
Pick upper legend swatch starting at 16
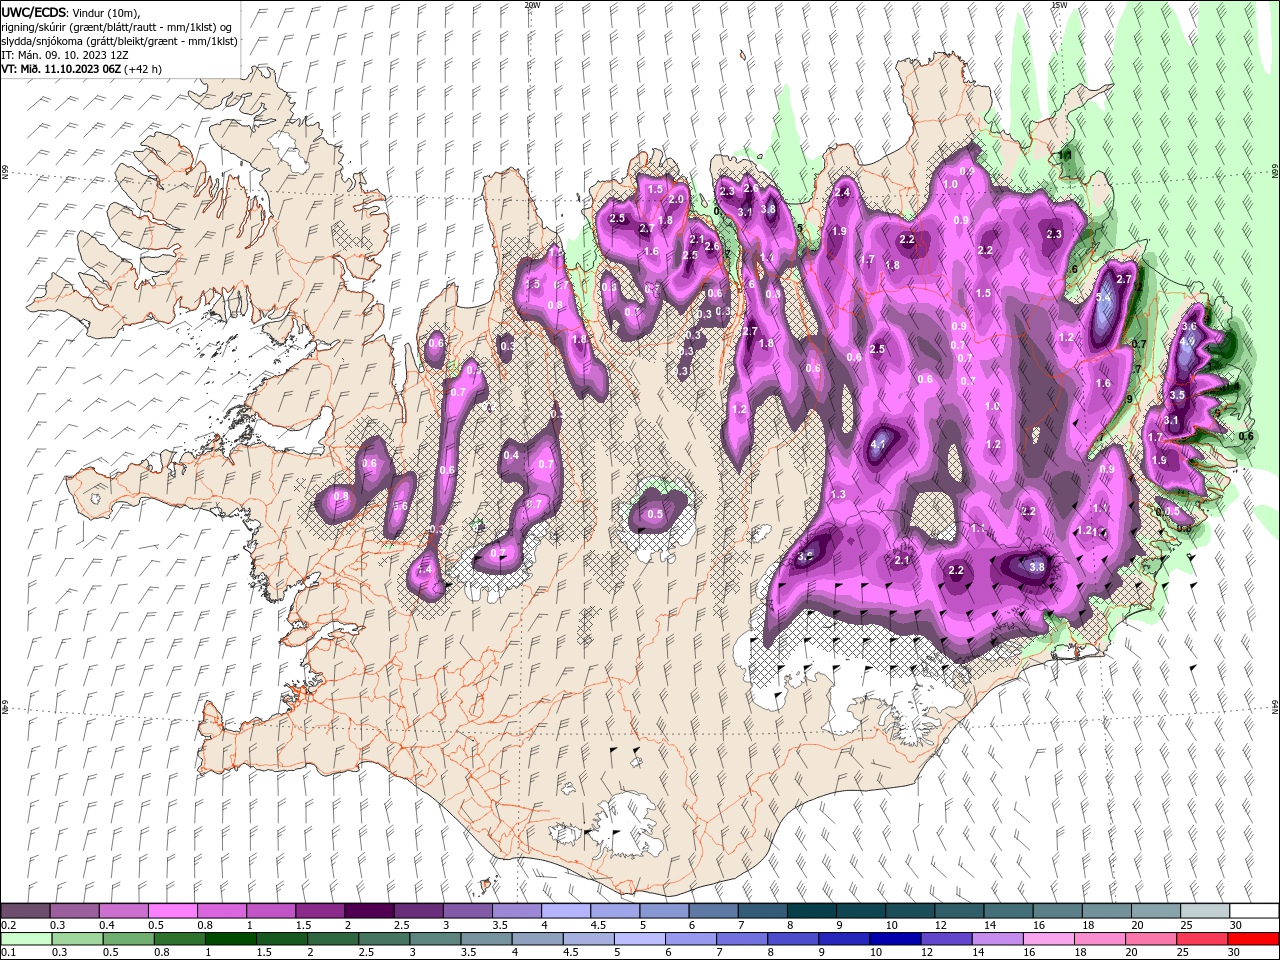[x=1056, y=911]
